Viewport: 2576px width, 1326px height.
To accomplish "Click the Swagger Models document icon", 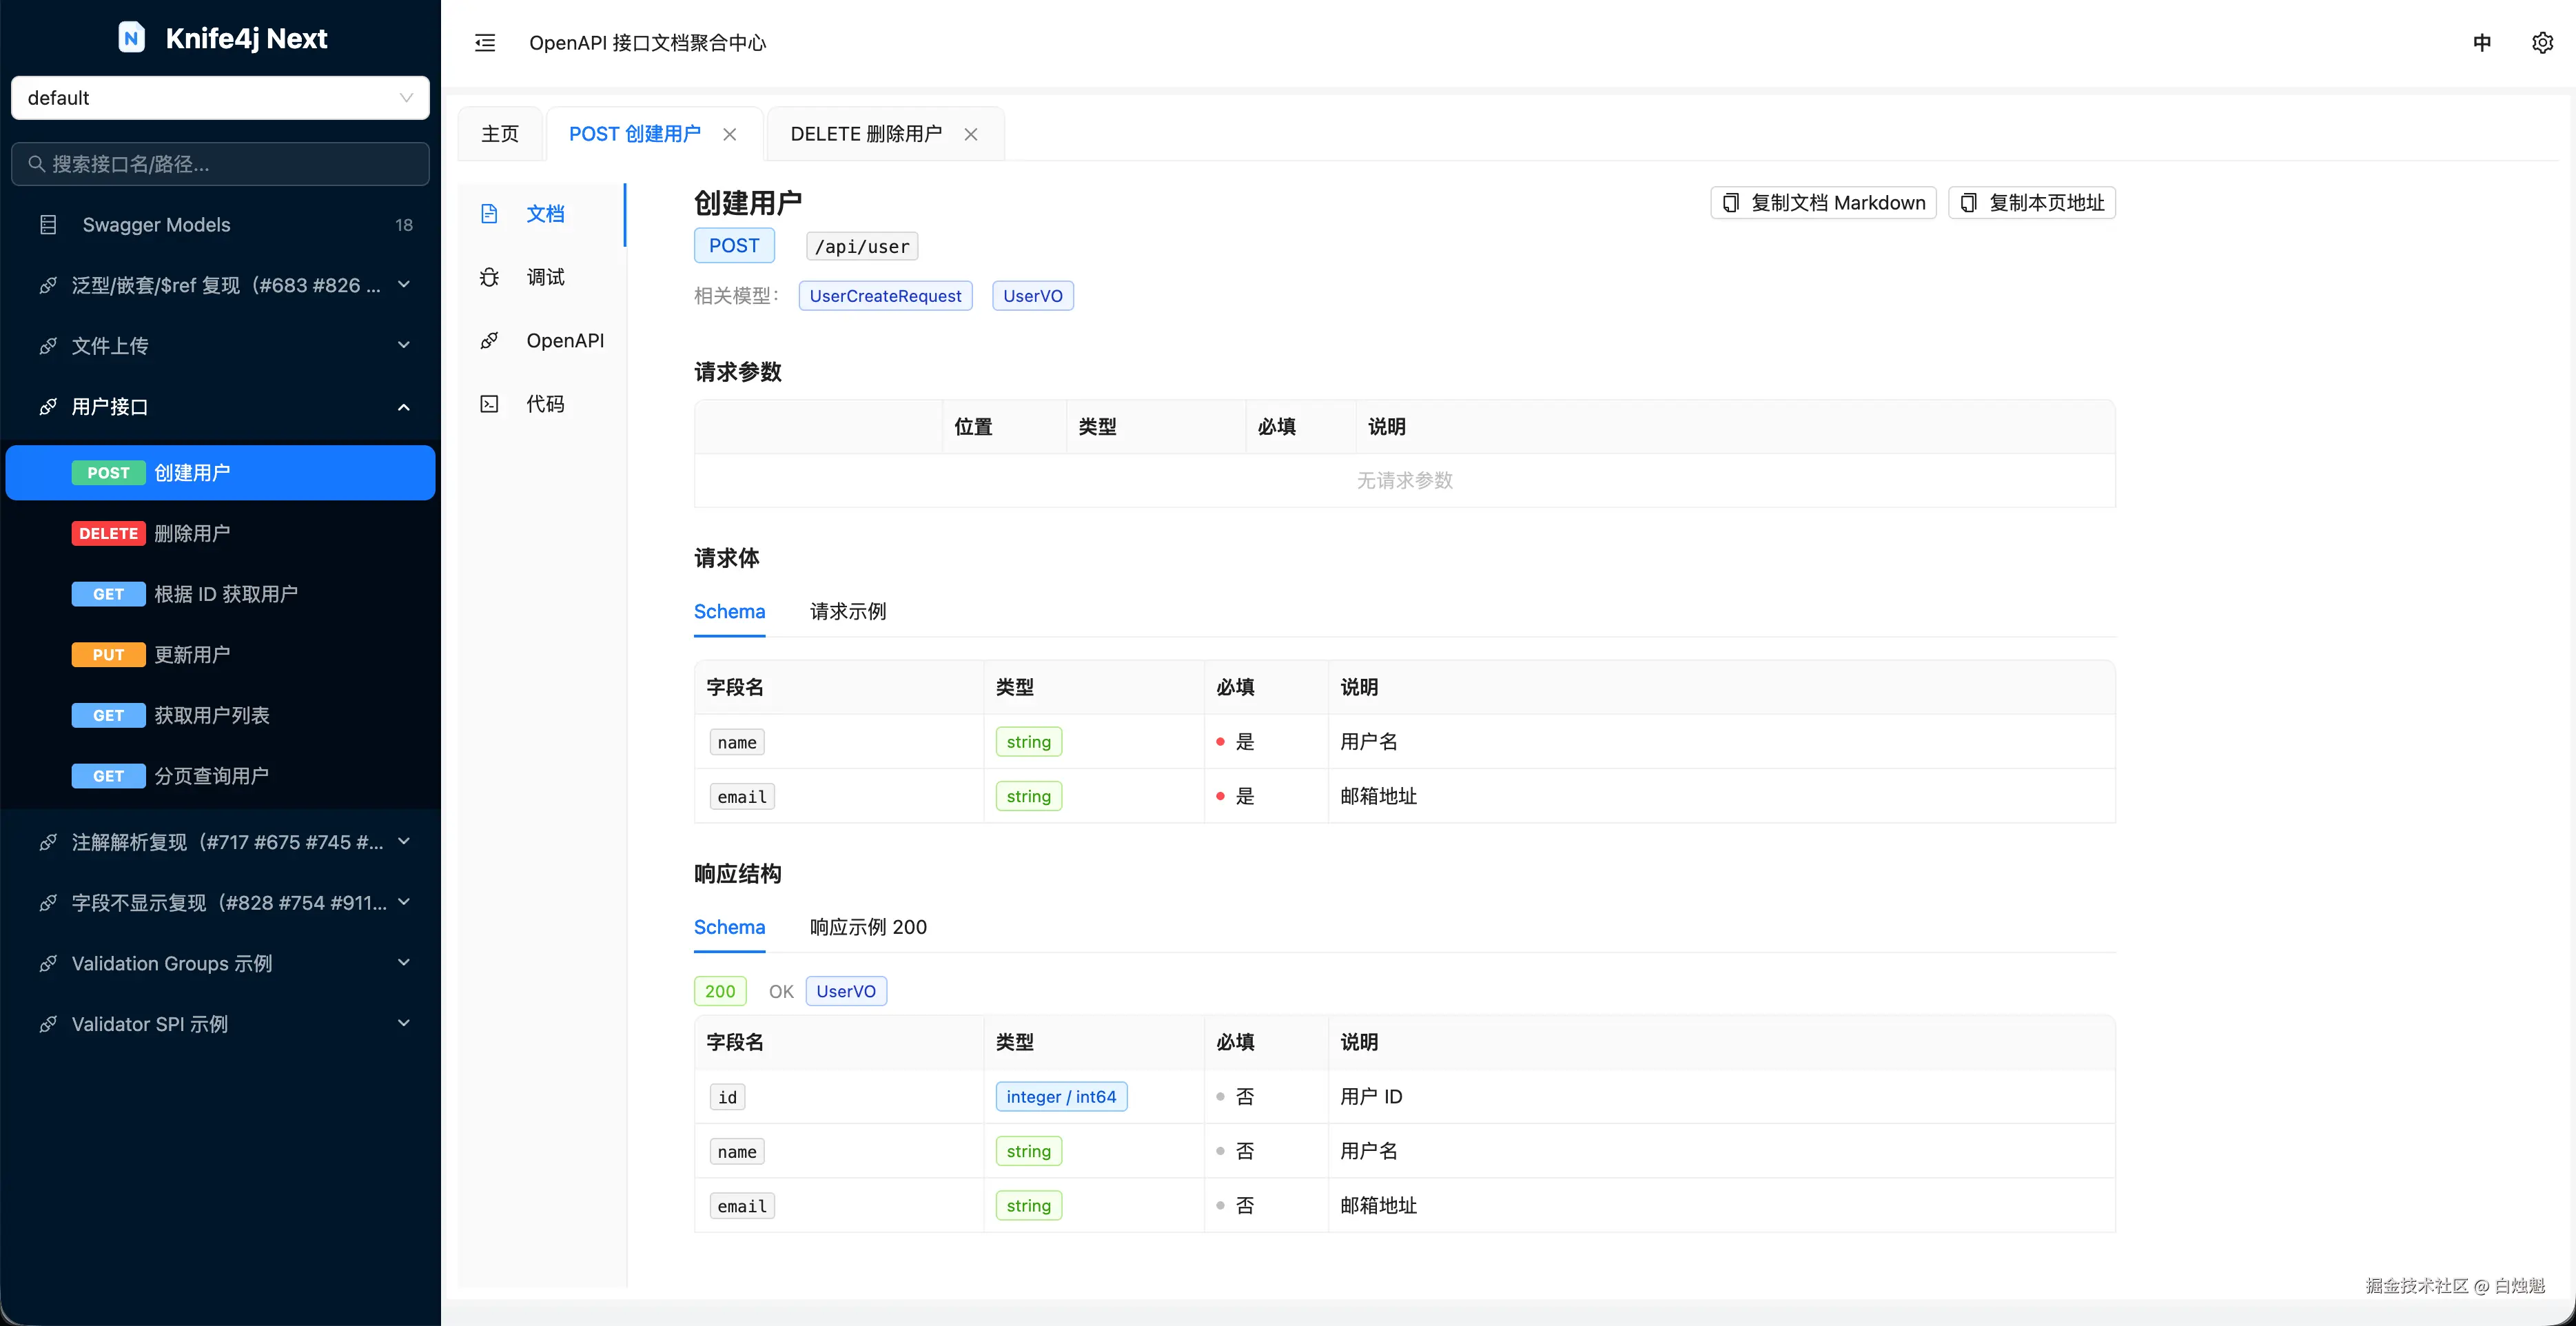I will coord(48,225).
